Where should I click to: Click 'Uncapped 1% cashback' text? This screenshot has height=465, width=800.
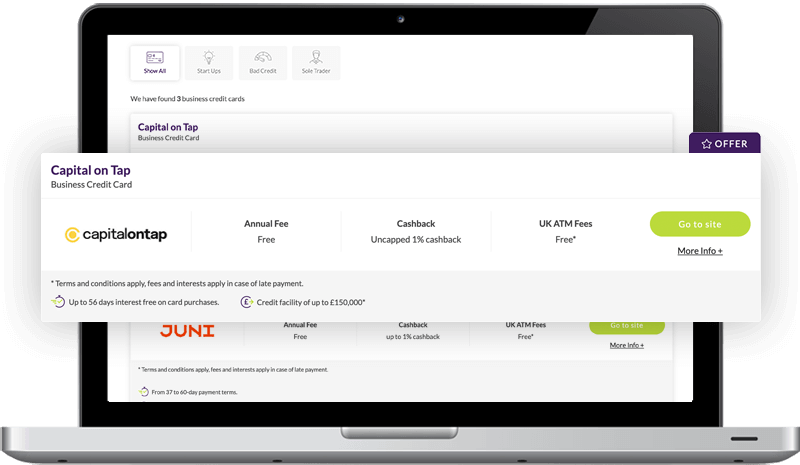(416, 239)
